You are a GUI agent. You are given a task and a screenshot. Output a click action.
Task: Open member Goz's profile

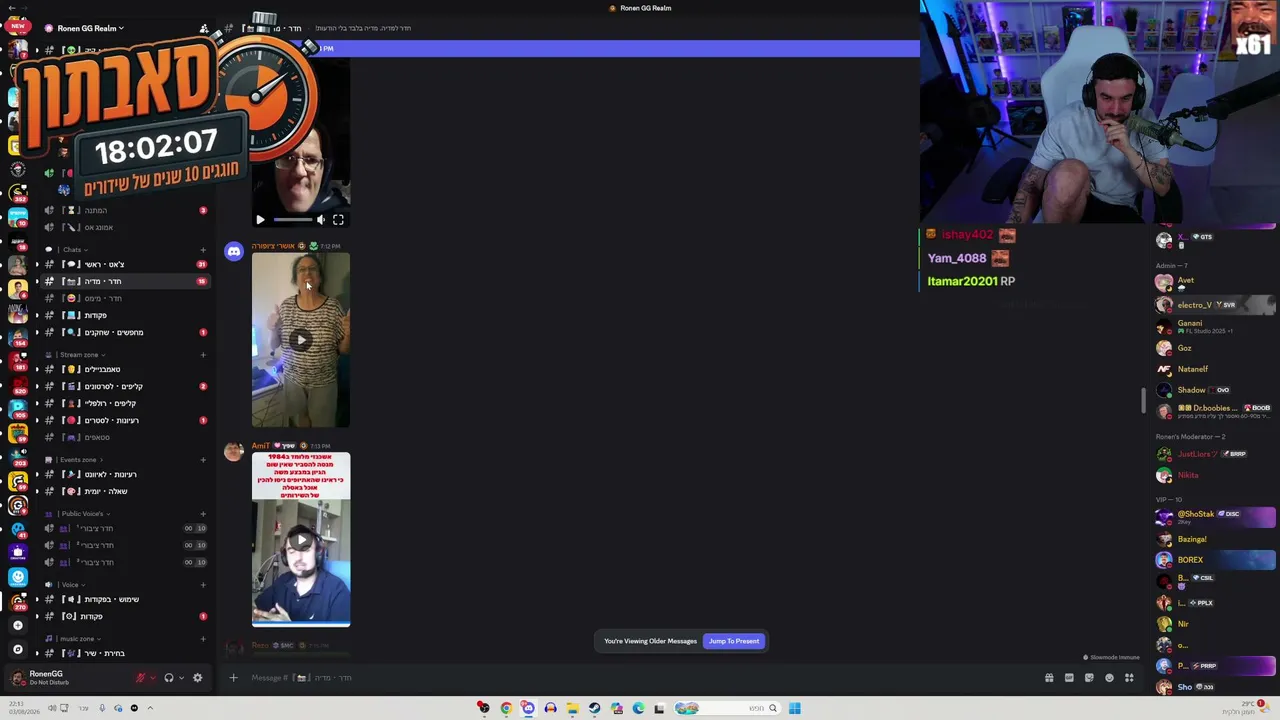1215,348
